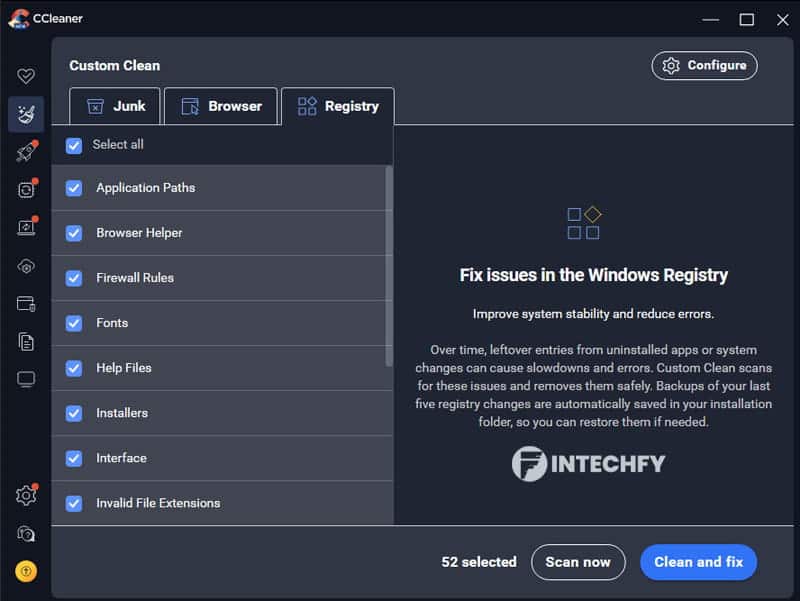The height and width of the screenshot is (601, 800).
Task: Switch to the Browser tab
Action: tap(221, 106)
